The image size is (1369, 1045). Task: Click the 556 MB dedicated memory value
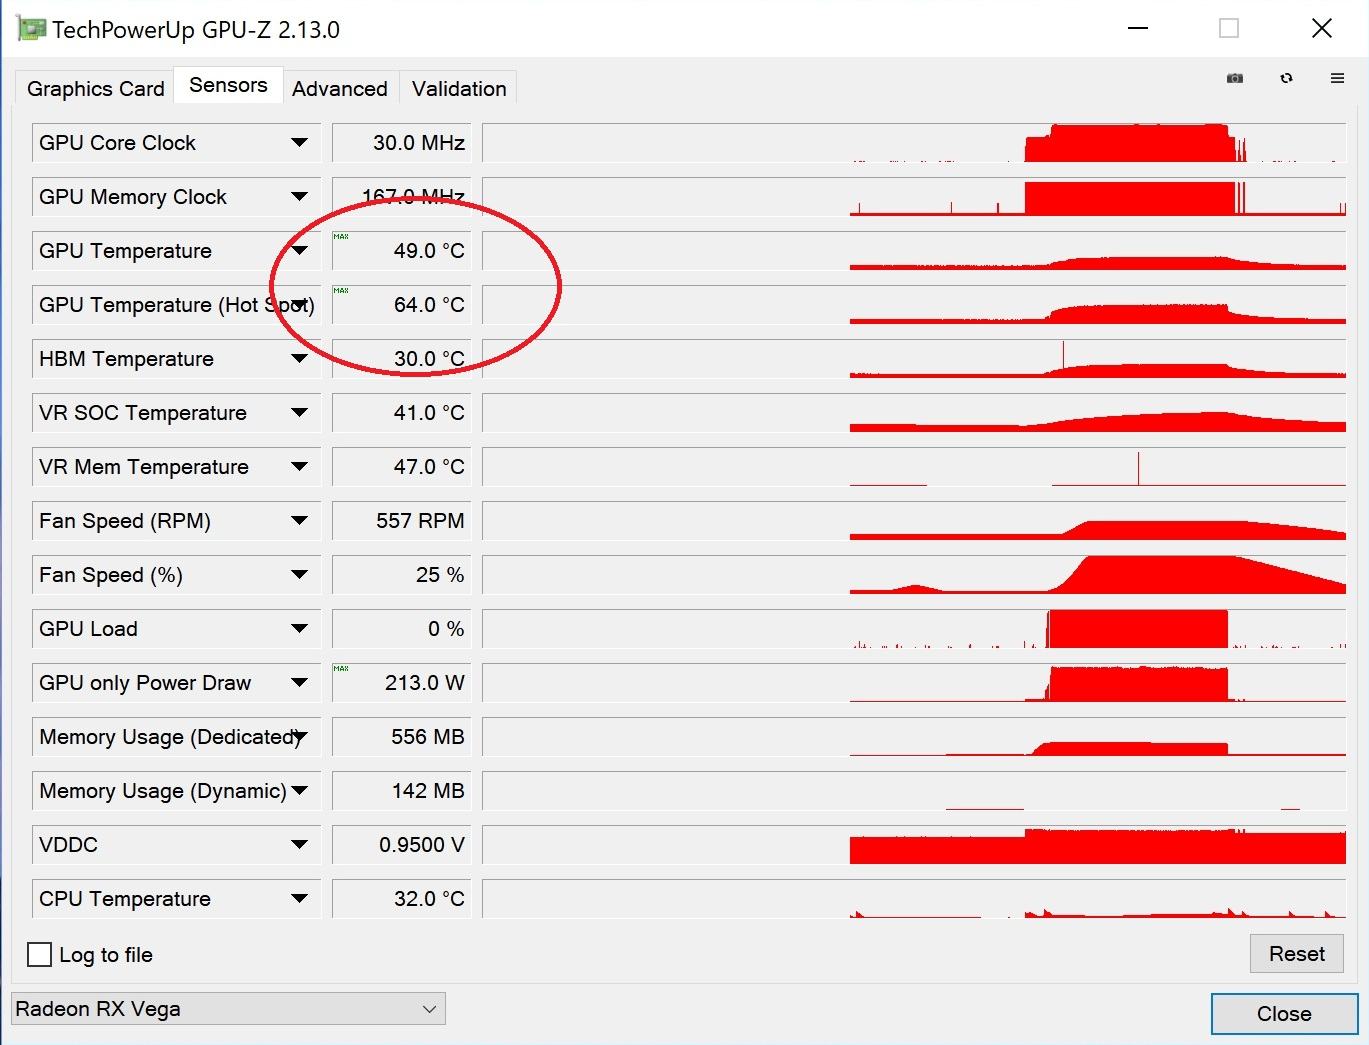pyautogui.click(x=401, y=736)
